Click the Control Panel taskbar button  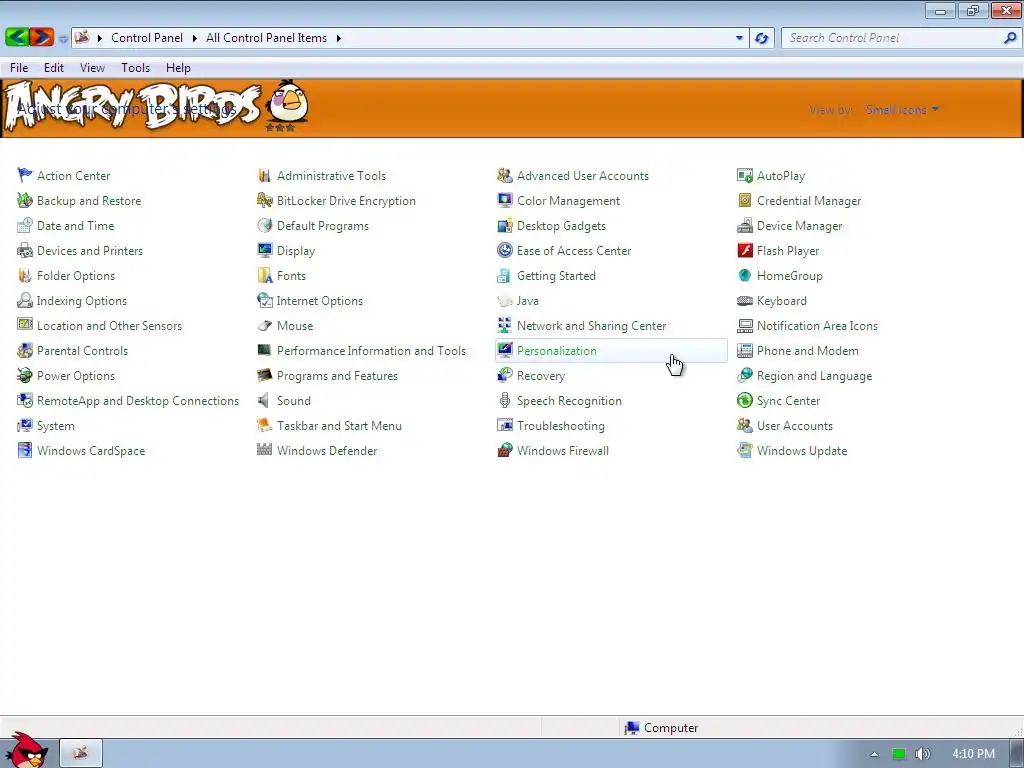pyautogui.click(x=81, y=753)
